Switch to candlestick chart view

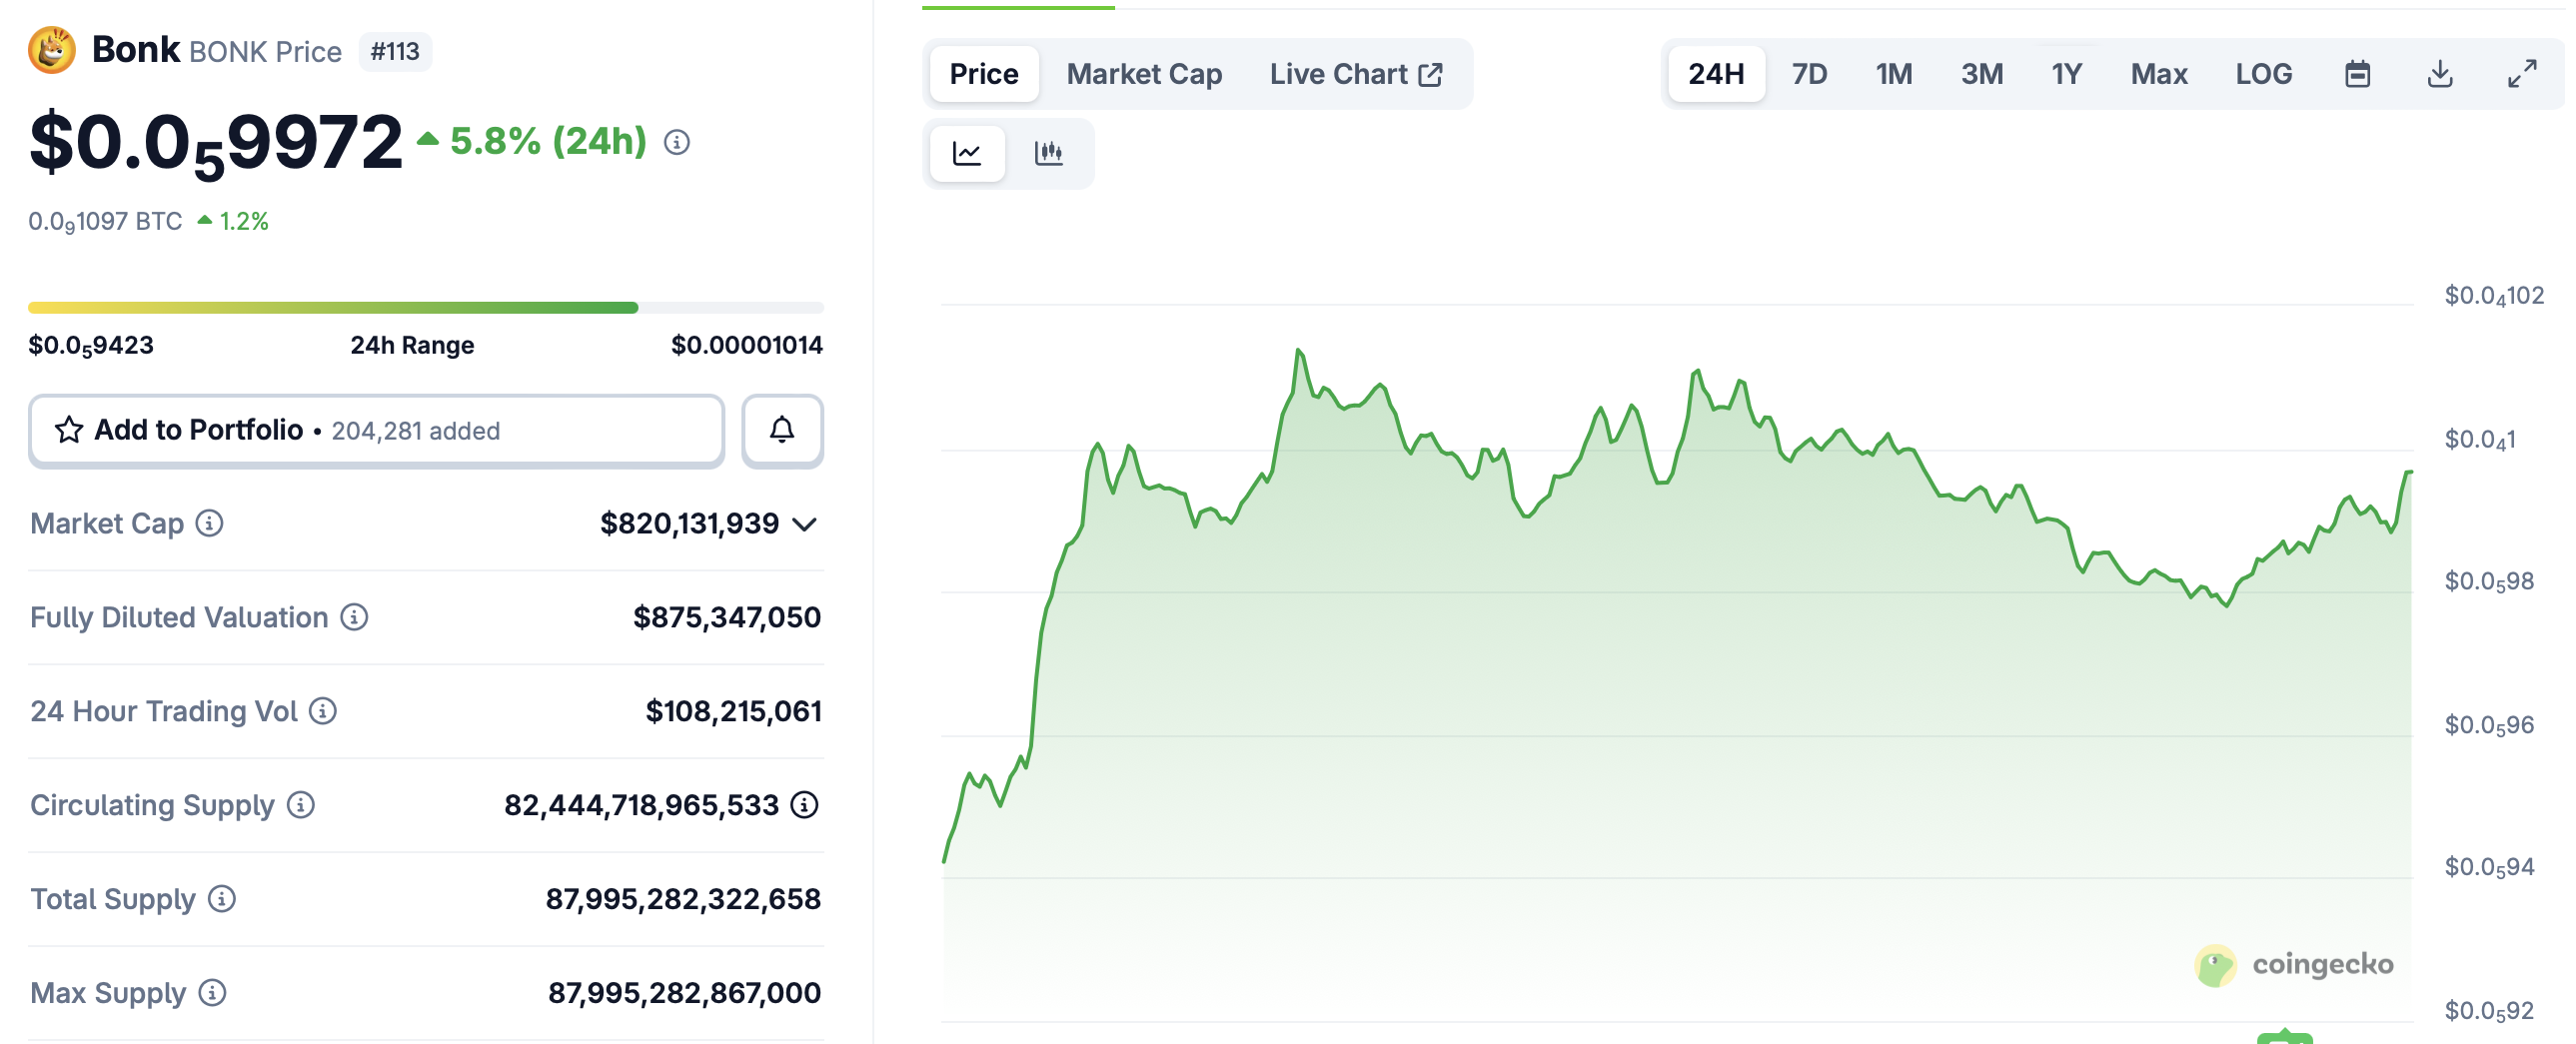point(1049,153)
